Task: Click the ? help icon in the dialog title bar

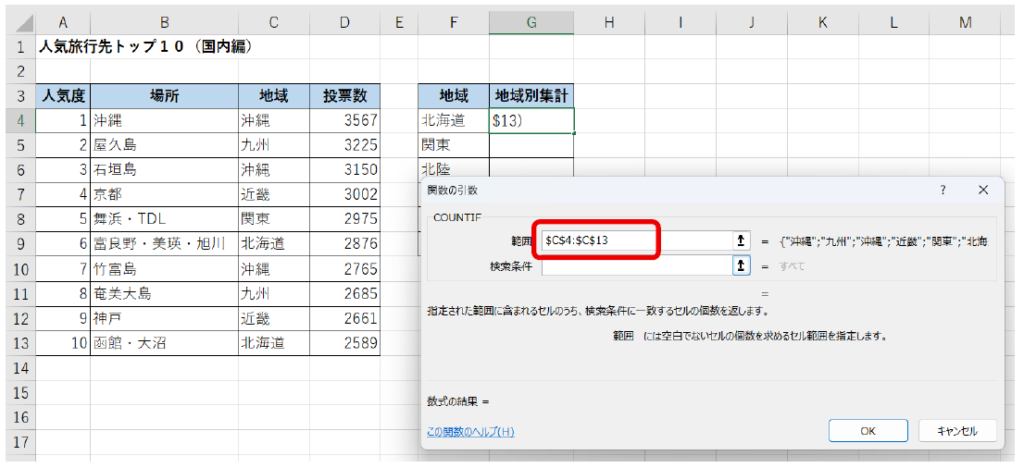Action: pyautogui.click(x=942, y=189)
